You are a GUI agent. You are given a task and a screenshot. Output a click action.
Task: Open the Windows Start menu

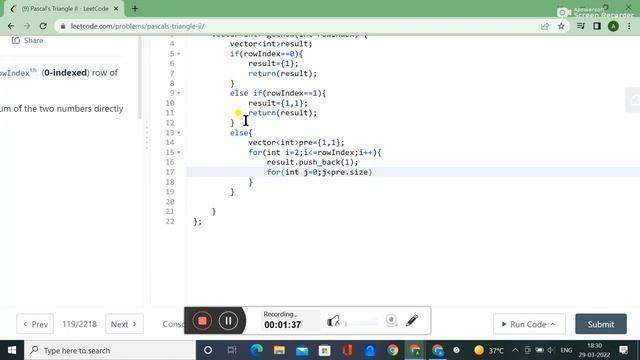click(12, 350)
